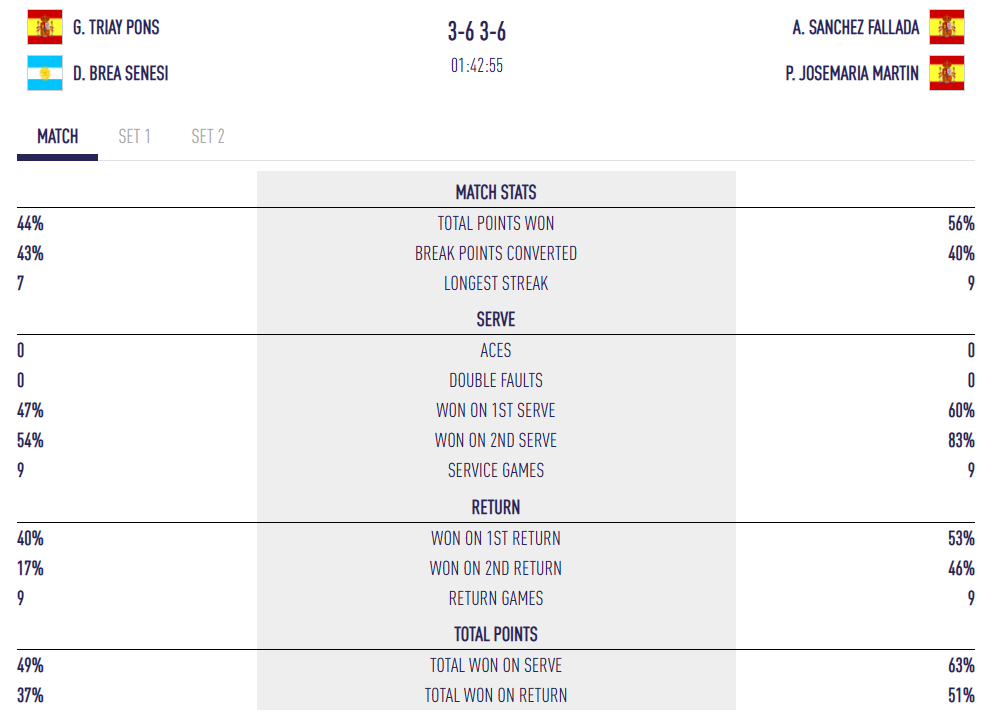This screenshot has width=992, height=727.
Task: Click the Spain flag beside P. Josemaria Martin
Action: pyautogui.click(x=946, y=73)
